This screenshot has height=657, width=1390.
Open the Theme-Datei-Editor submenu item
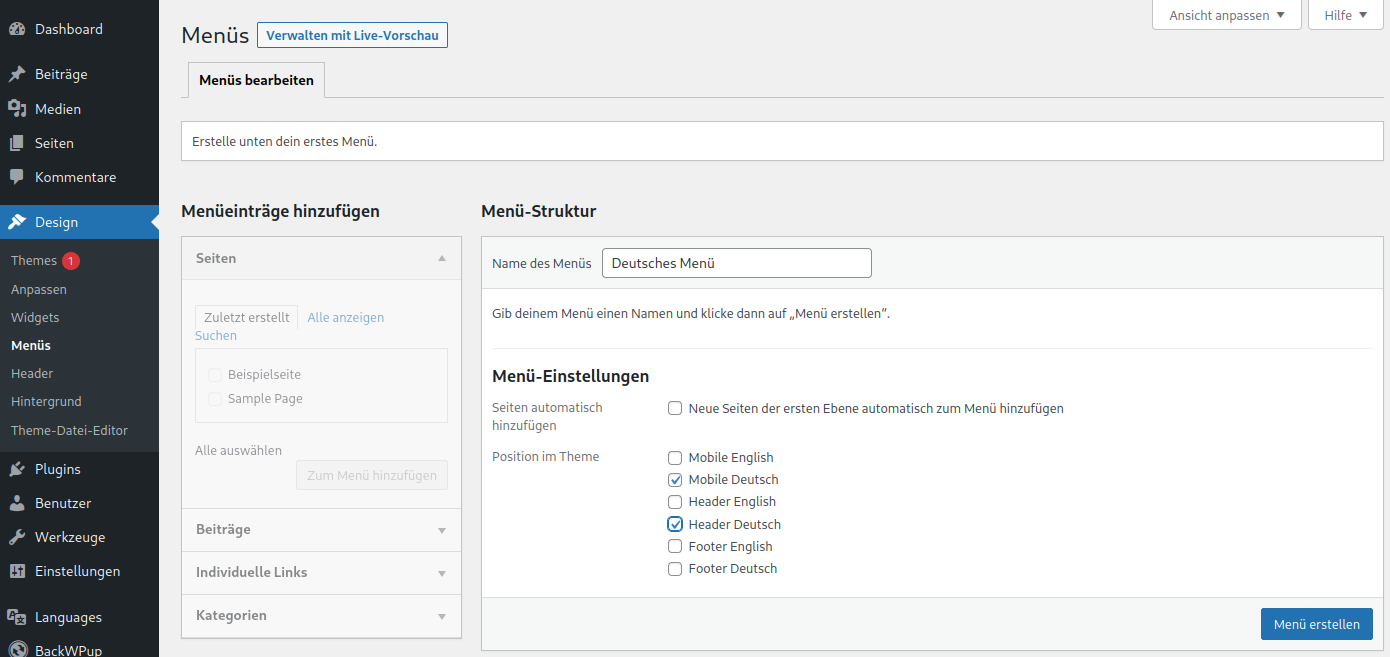coord(69,430)
